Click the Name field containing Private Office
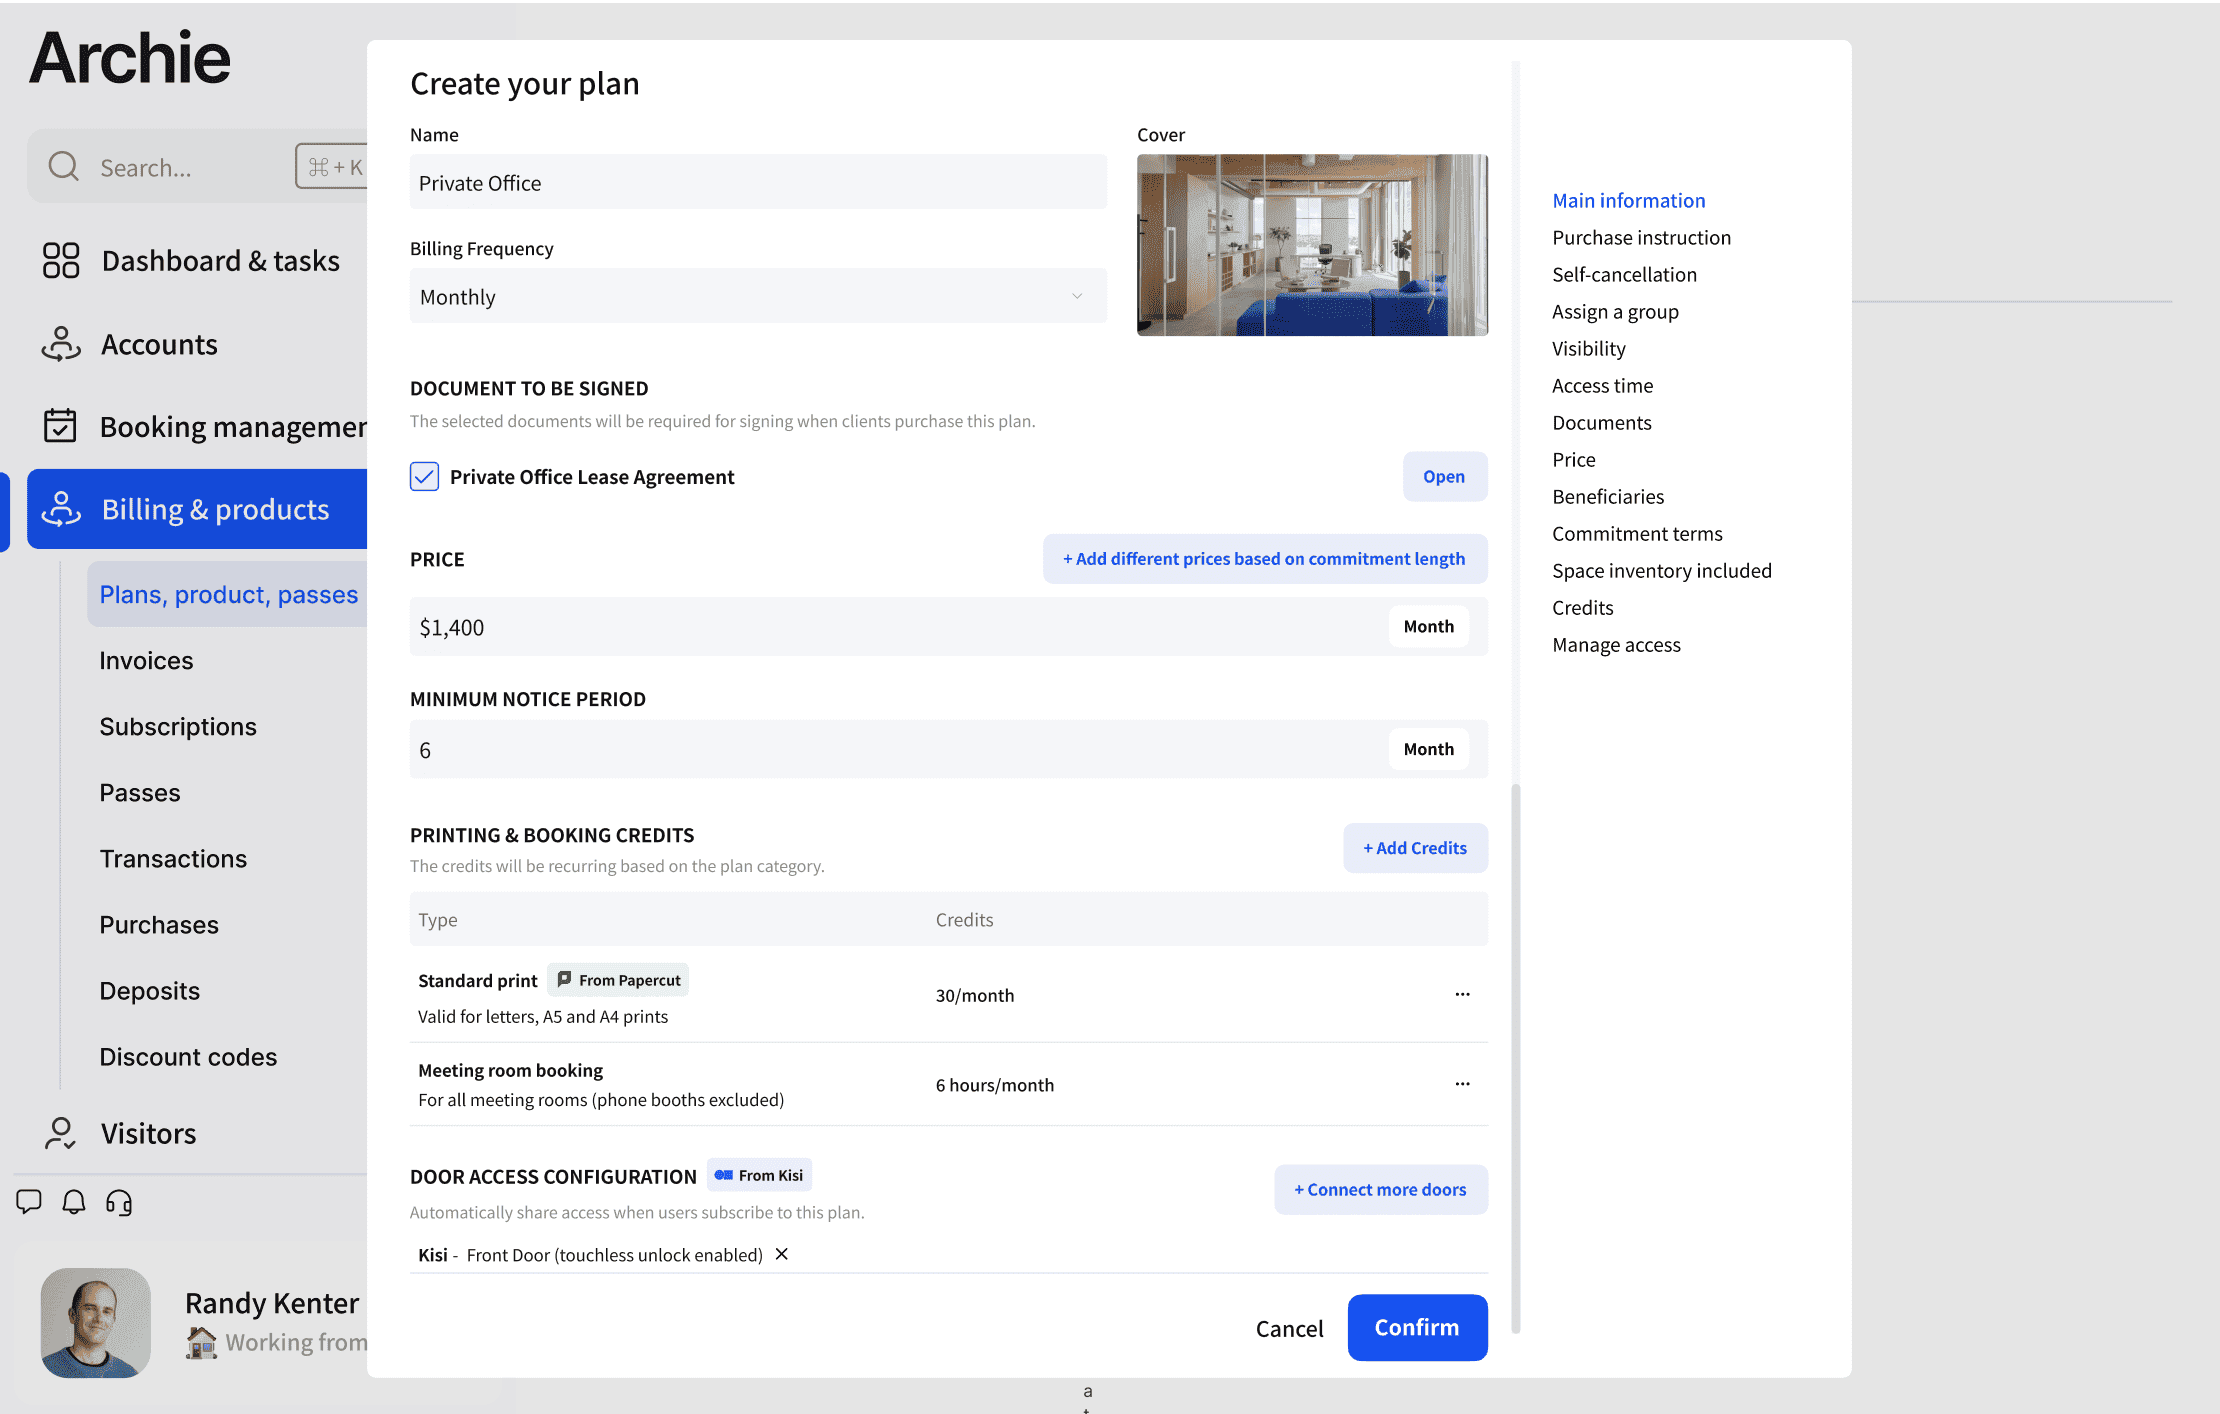 coord(757,182)
